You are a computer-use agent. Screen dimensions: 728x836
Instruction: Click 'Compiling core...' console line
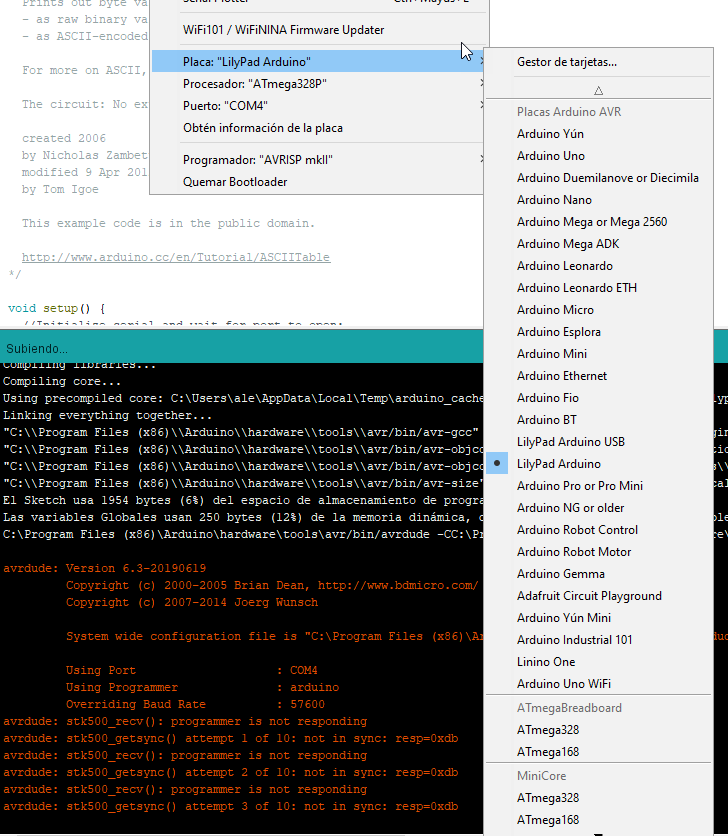(62, 381)
